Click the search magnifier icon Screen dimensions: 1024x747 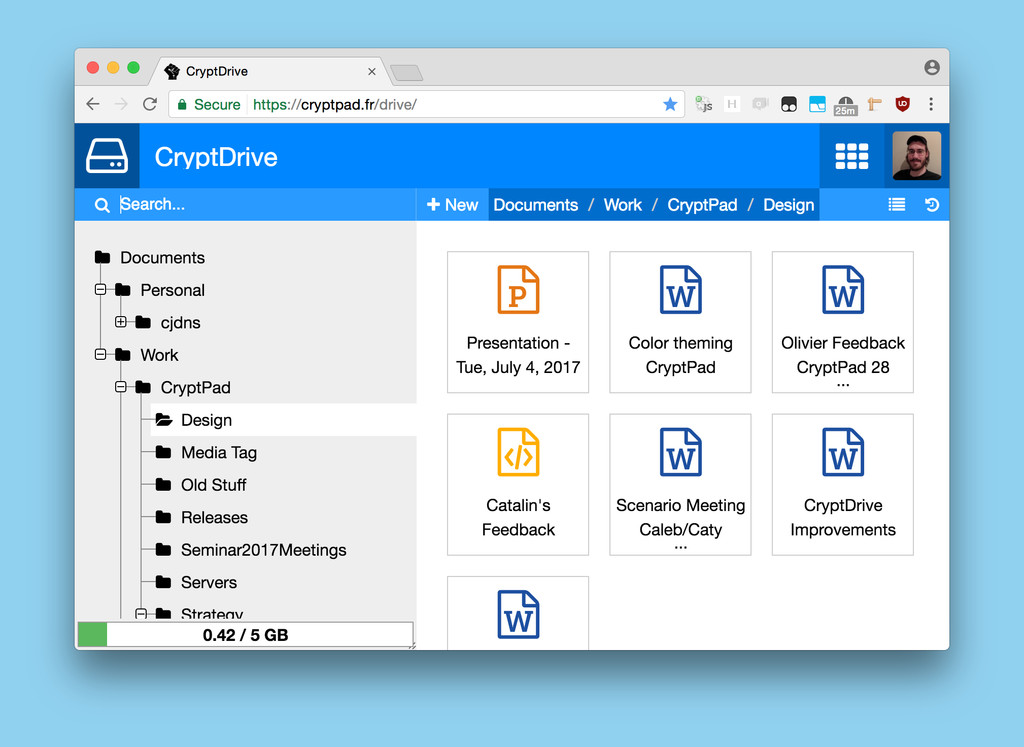[101, 204]
